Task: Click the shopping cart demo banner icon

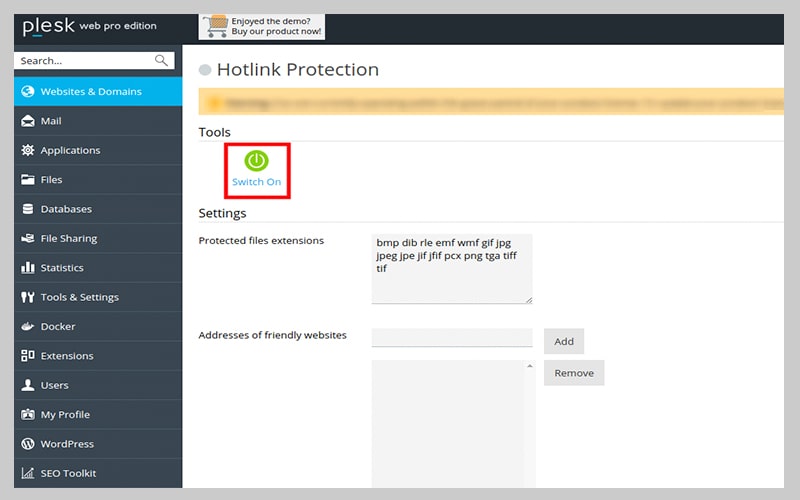Action: pos(214,27)
